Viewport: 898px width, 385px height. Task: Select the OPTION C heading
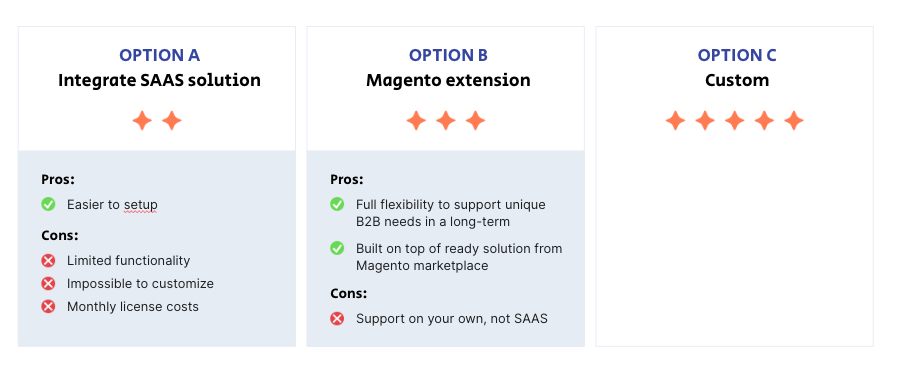(x=736, y=55)
